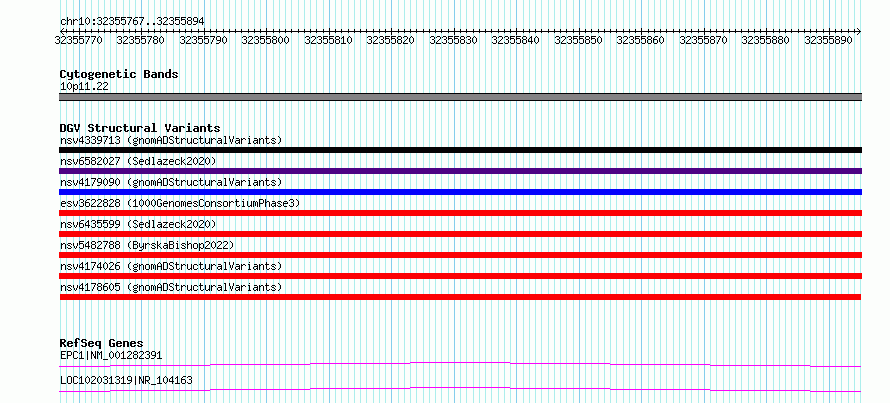Open the EPC1|NM_001282391 gene label
This screenshot has height=403, width=890.
[111, 356]
